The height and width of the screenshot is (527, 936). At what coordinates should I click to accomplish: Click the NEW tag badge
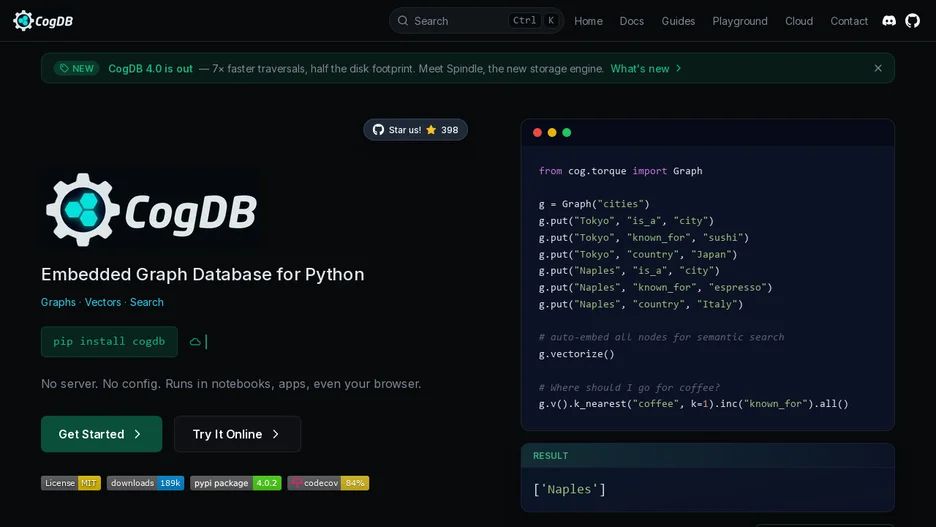pos(77,69)
